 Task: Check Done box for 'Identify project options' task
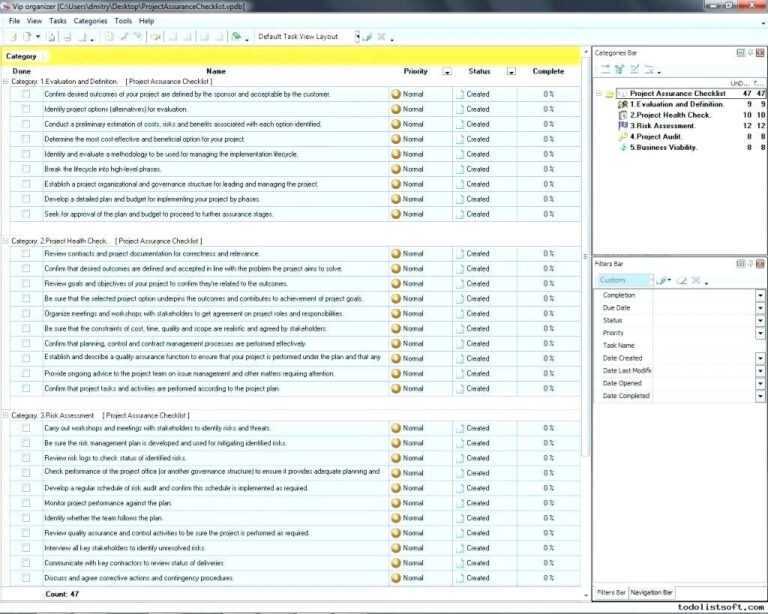point(26,109)
